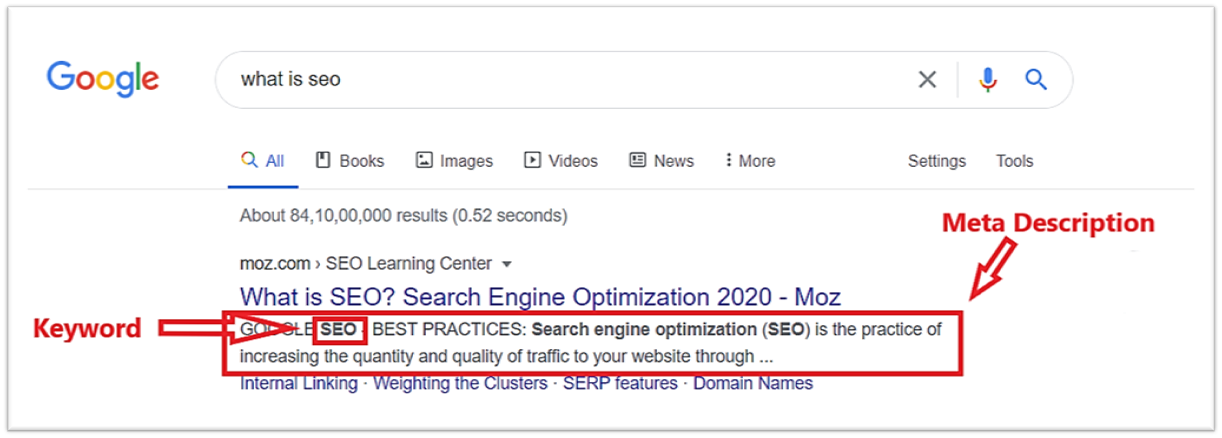Open the Books search tab
The image size is (1222, 438).
(350, 161)
